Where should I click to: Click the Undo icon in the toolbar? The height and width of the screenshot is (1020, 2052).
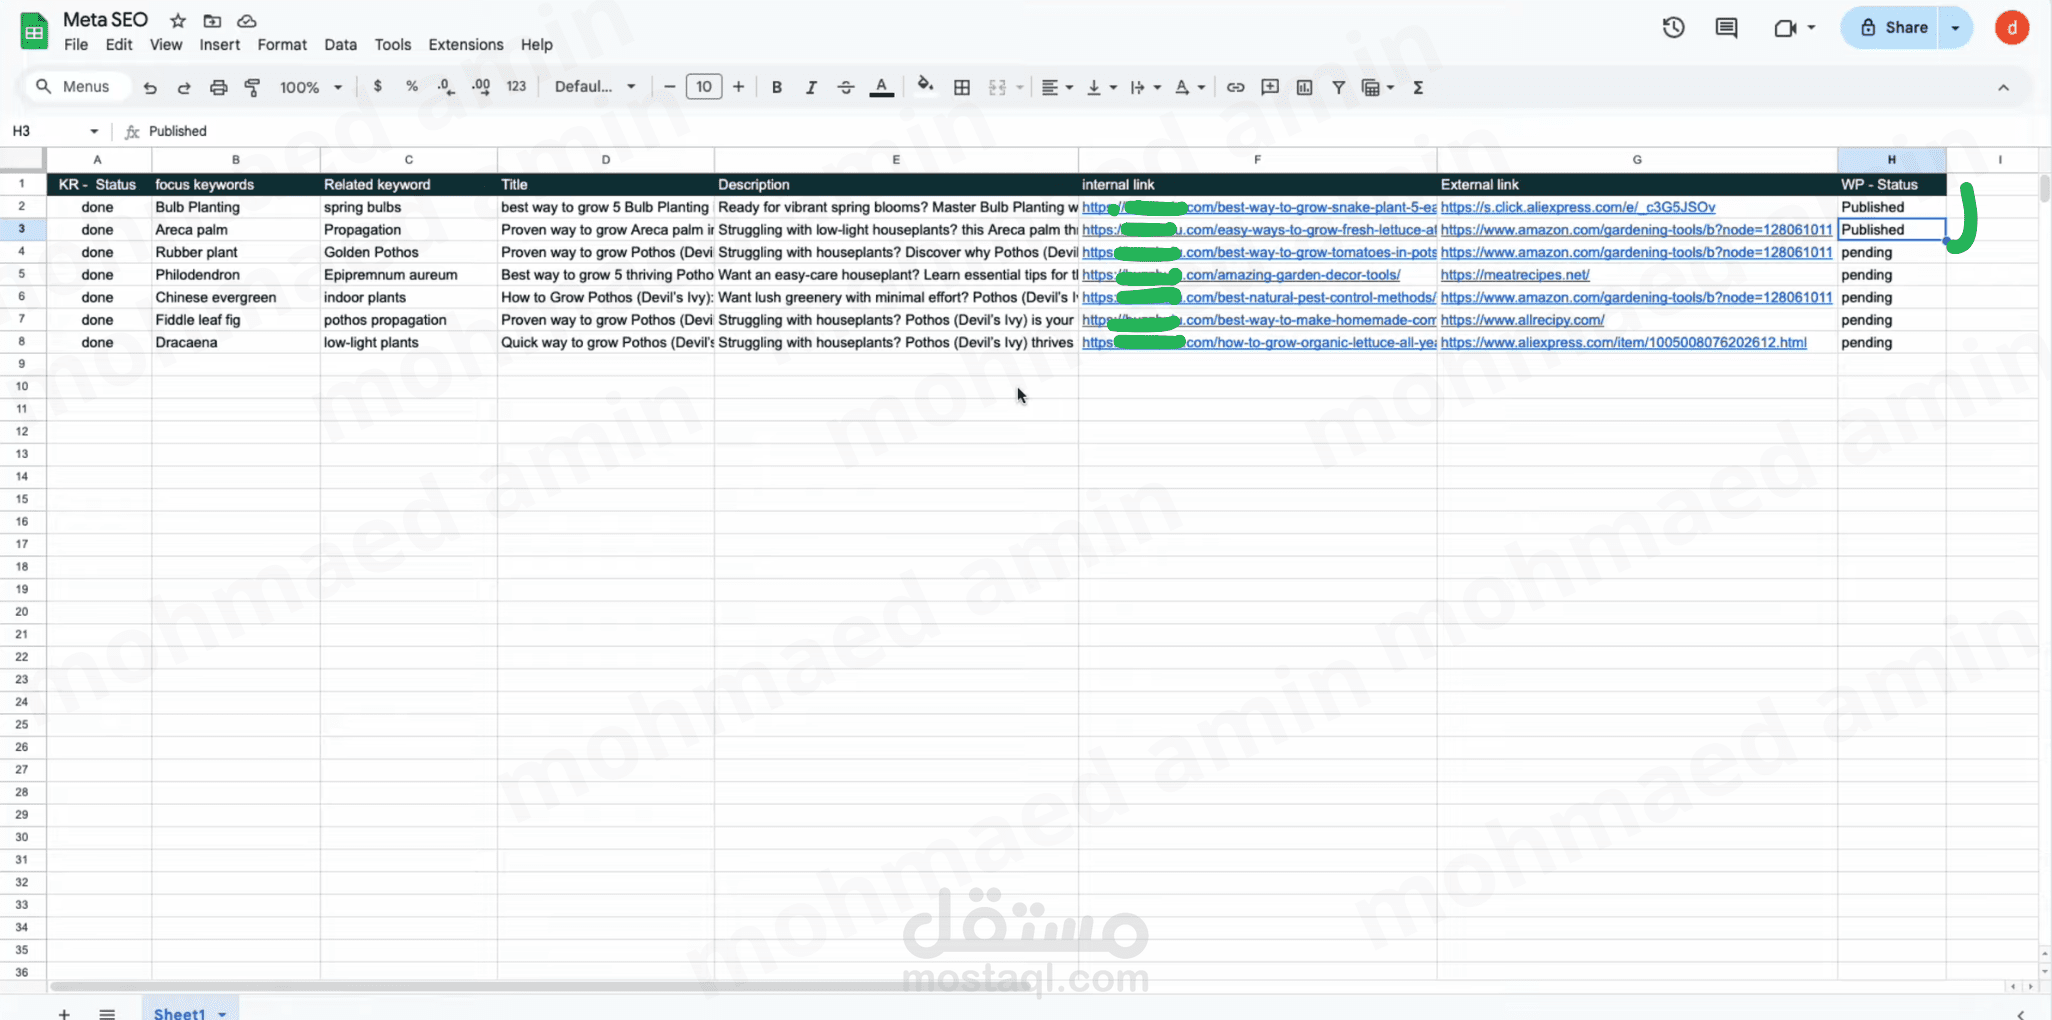click(x=150, y=88)
